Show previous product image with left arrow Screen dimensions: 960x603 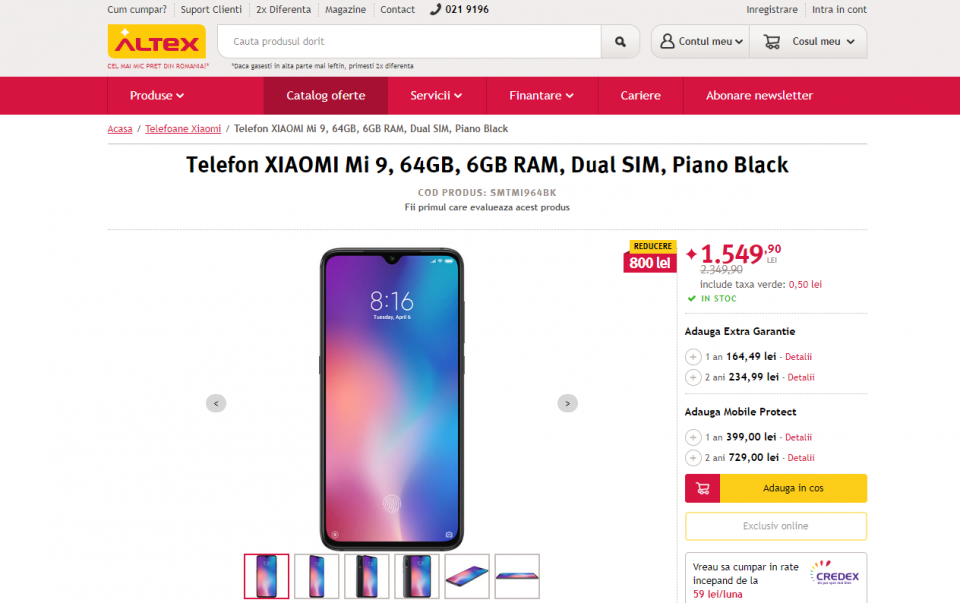point(216,403)
